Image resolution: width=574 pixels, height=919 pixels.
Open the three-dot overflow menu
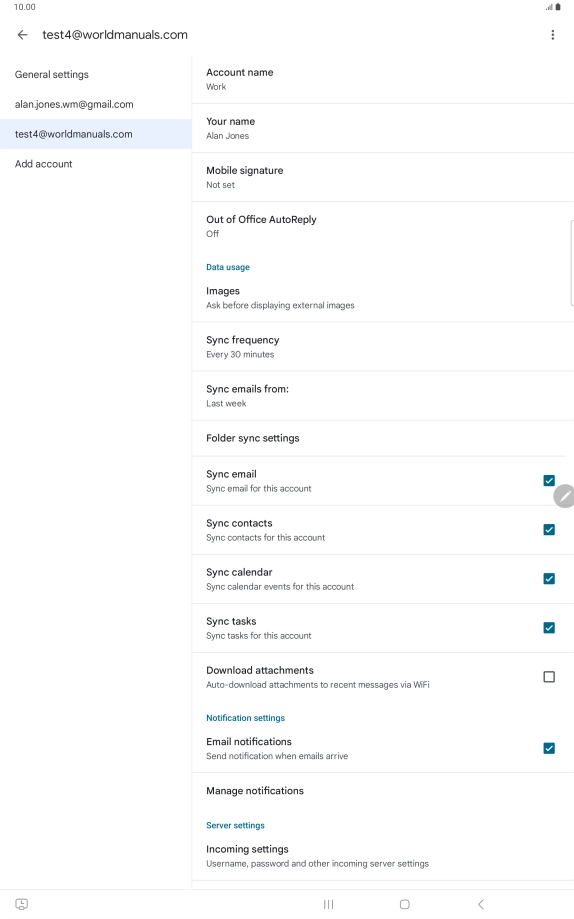(x=552, y=35)
